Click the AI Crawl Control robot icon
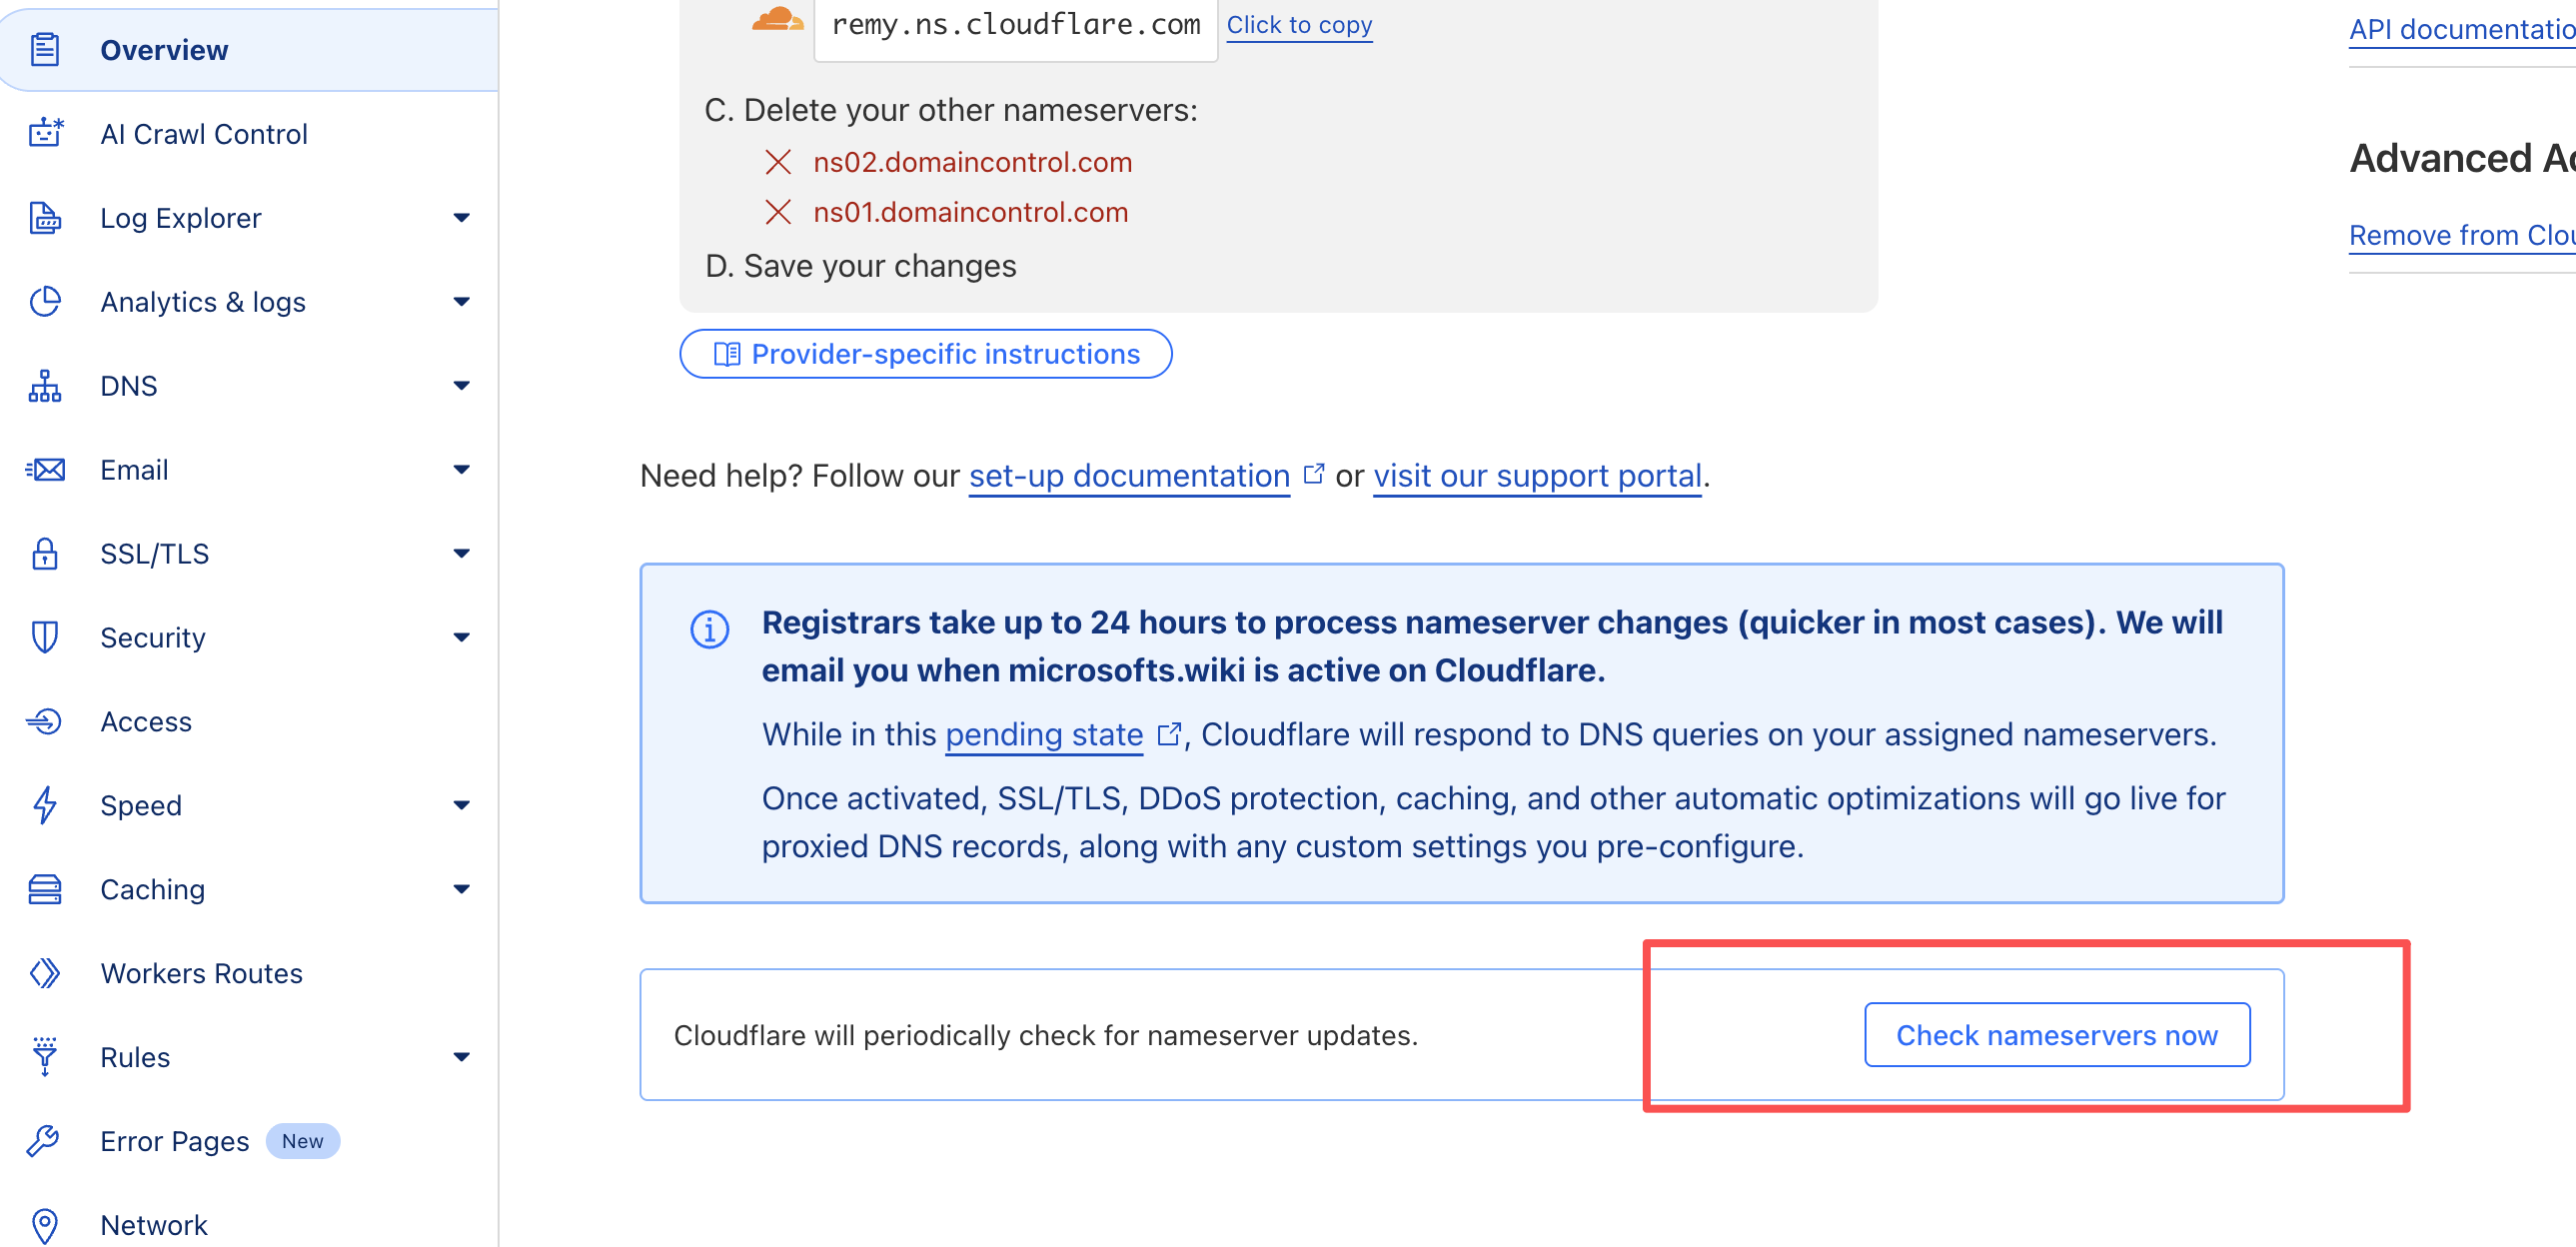 45,133
